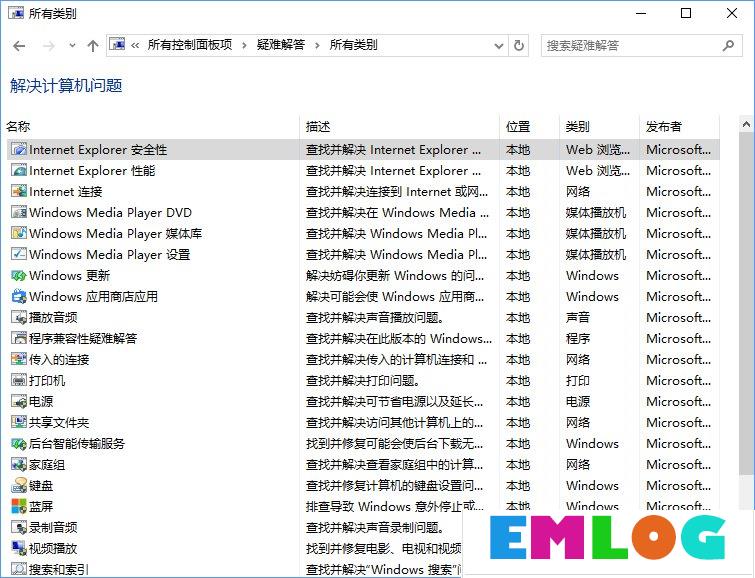The image size is (755, 578).
Task: Select the 共享文件夹 icon
Action: [19, 422]
